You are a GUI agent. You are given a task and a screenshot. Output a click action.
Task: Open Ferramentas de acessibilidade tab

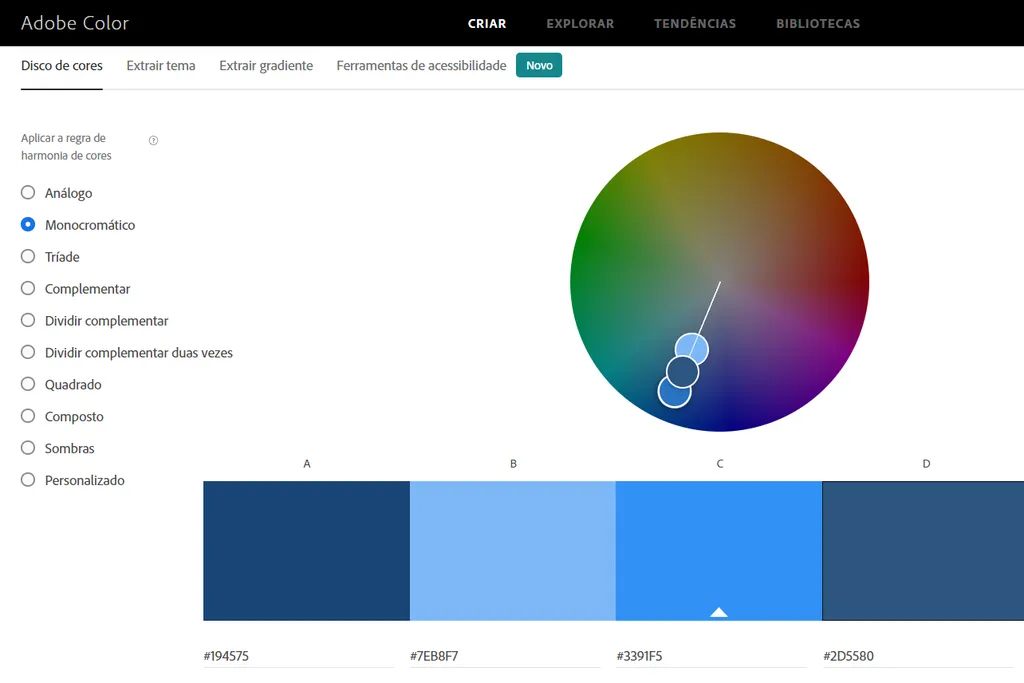tap(421, 66)
